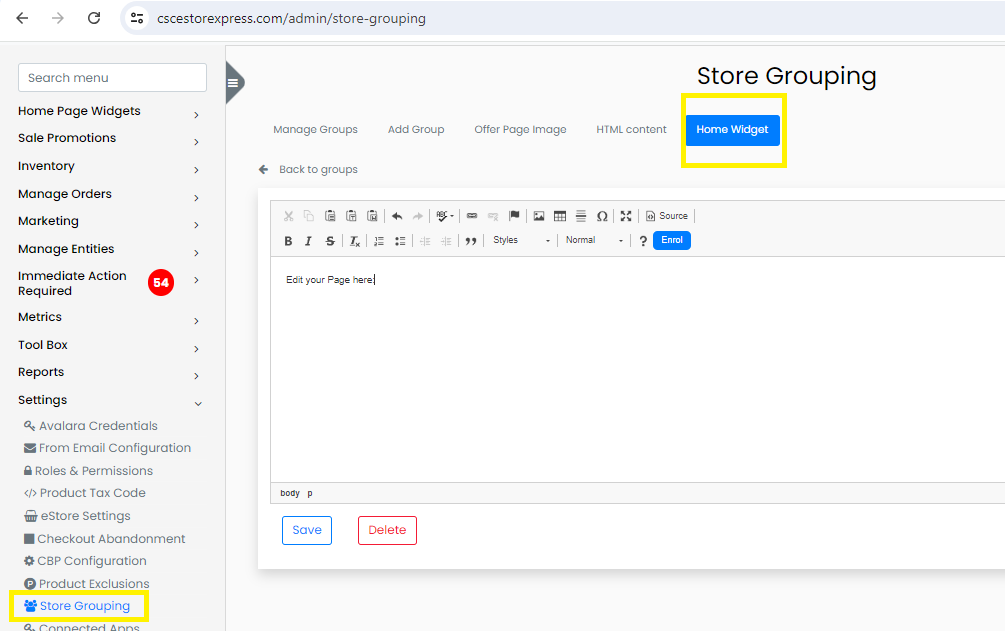This screenshot has height=631, width=1005.
Task: Switch the editor to Source view
Action: [667, 215]
